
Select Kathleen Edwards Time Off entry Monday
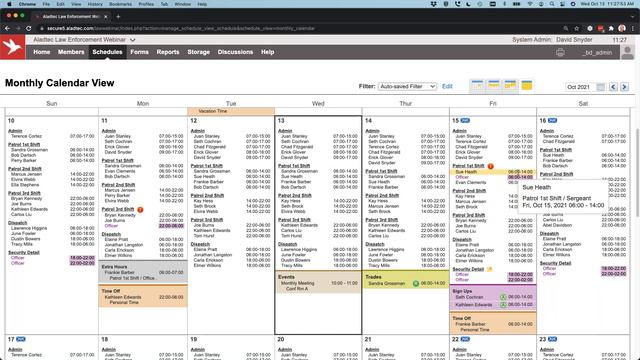[143, 300]
